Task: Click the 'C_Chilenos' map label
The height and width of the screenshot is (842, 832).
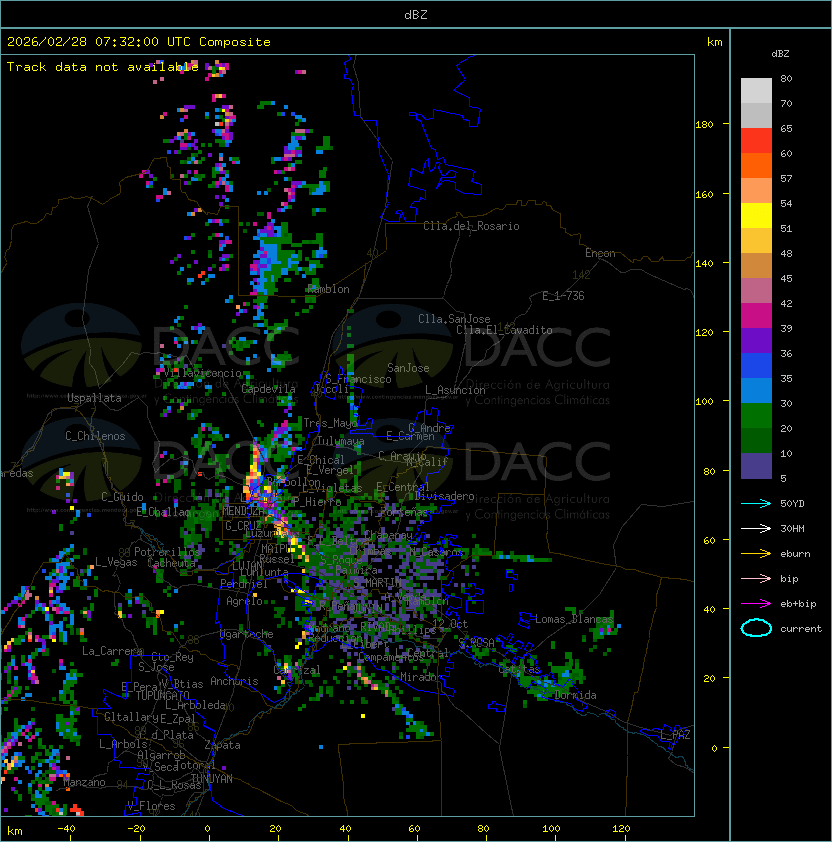Action: pyautogui.click(x=95, y=436)
